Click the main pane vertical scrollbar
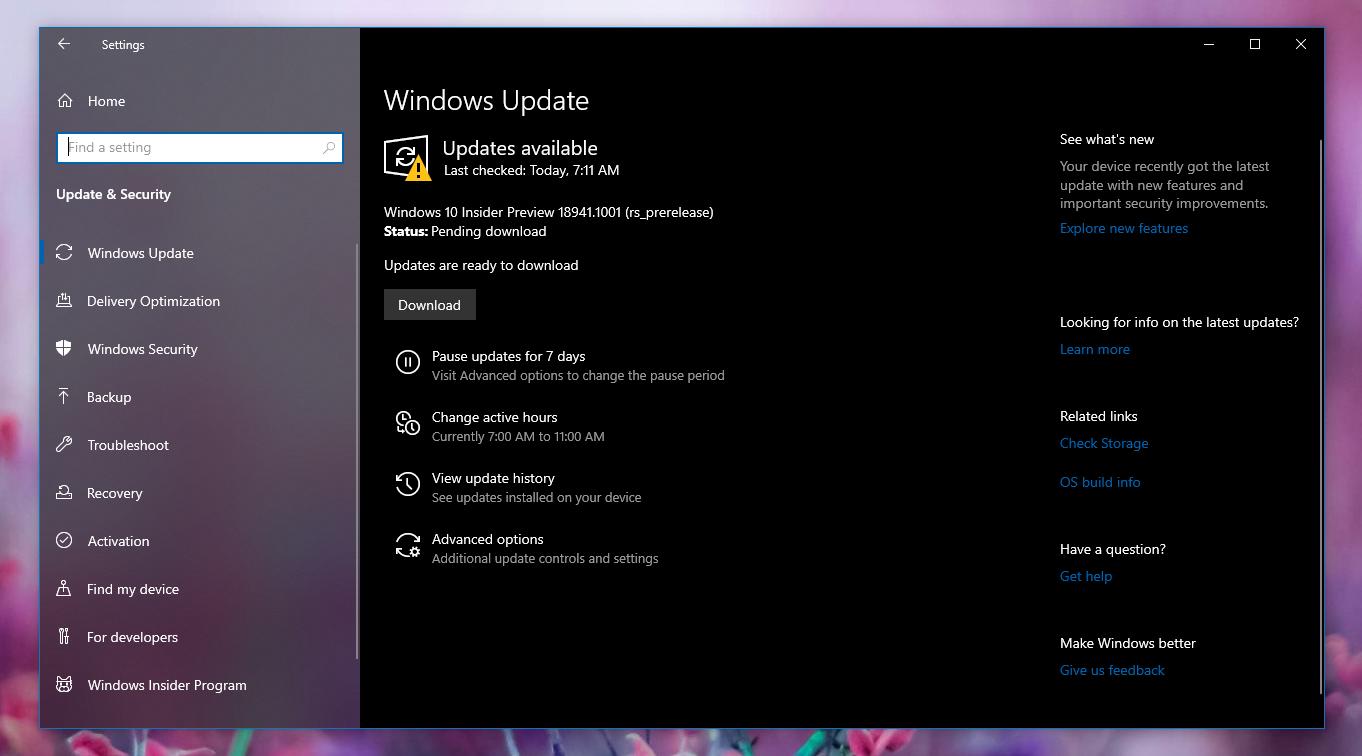This screenshot has width=1362, height=756. [x=1321, y=415]
